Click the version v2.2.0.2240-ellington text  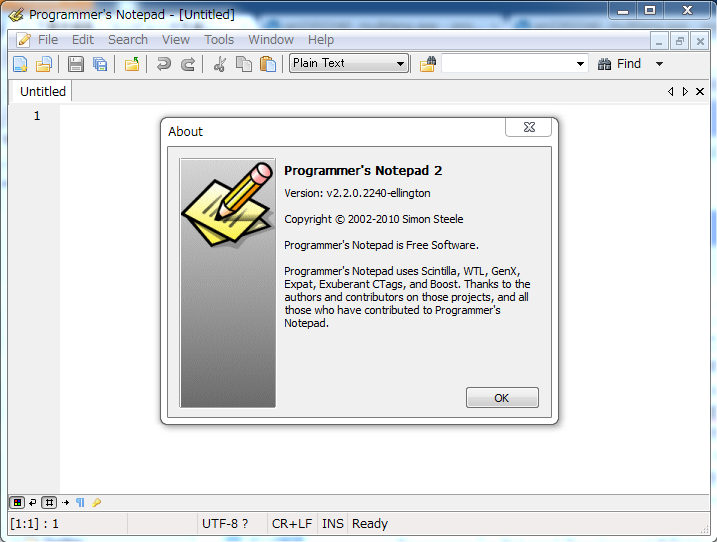[357, 193]
